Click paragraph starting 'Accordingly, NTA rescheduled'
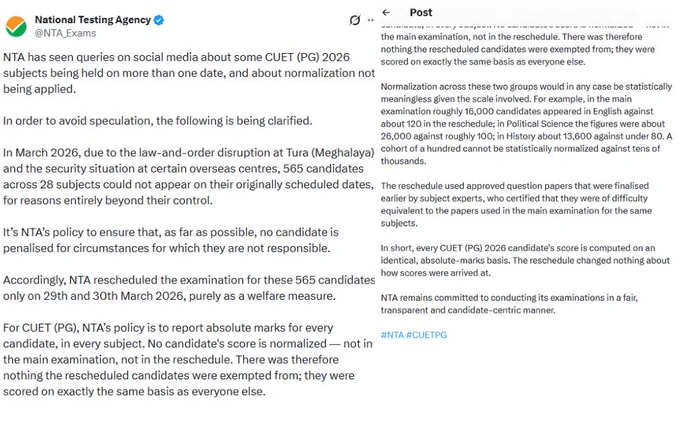The height and width of the screenshot is (427, 680). click(x=189, y=288)
